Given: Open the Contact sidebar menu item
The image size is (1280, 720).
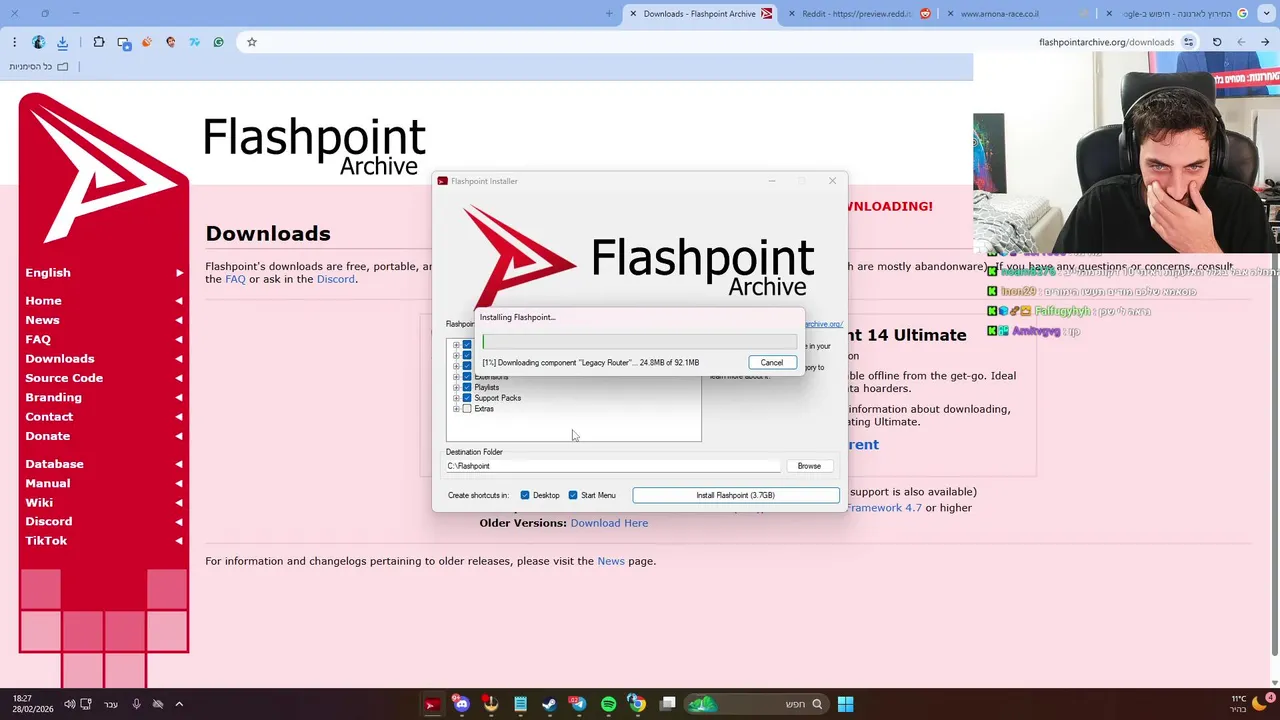Looking at the screenshot, I should 104,416.
